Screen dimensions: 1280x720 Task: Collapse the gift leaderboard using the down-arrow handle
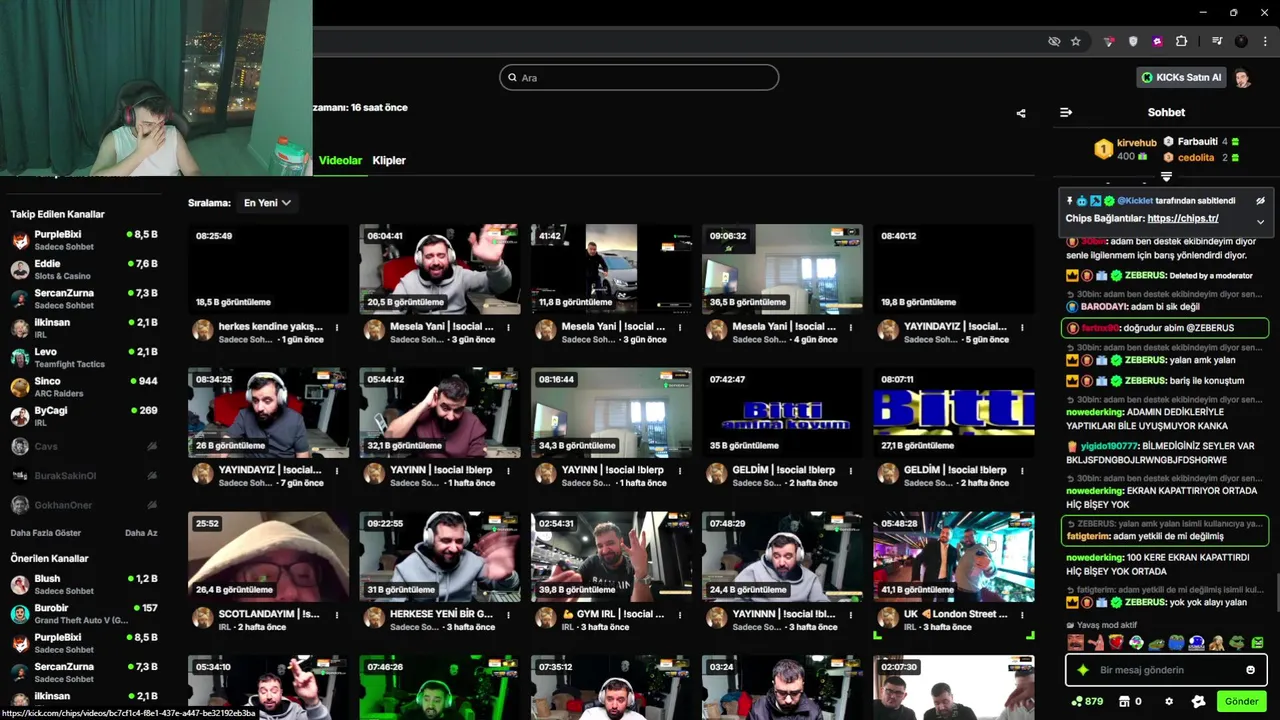(x=1166, y=177)
